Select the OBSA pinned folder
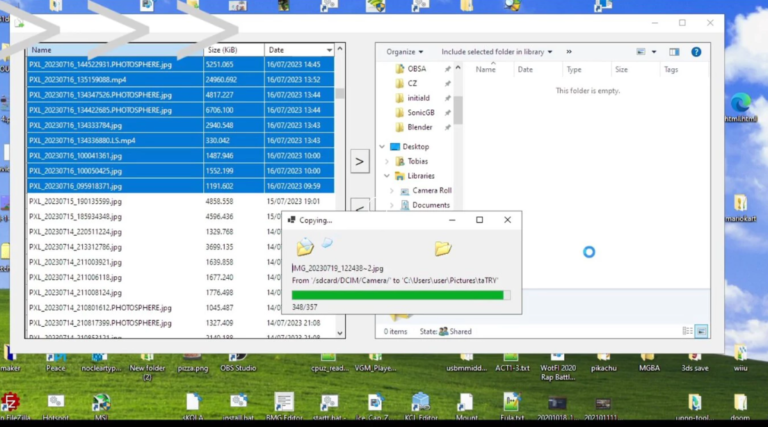 [417, 69]
